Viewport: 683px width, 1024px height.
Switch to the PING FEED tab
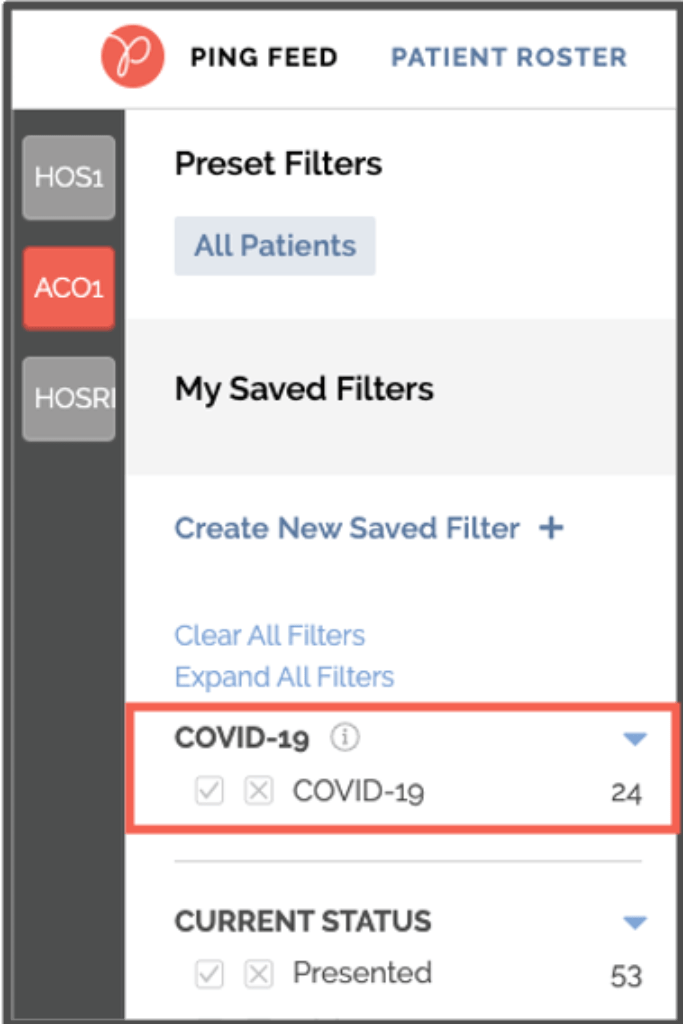(264, 57)
